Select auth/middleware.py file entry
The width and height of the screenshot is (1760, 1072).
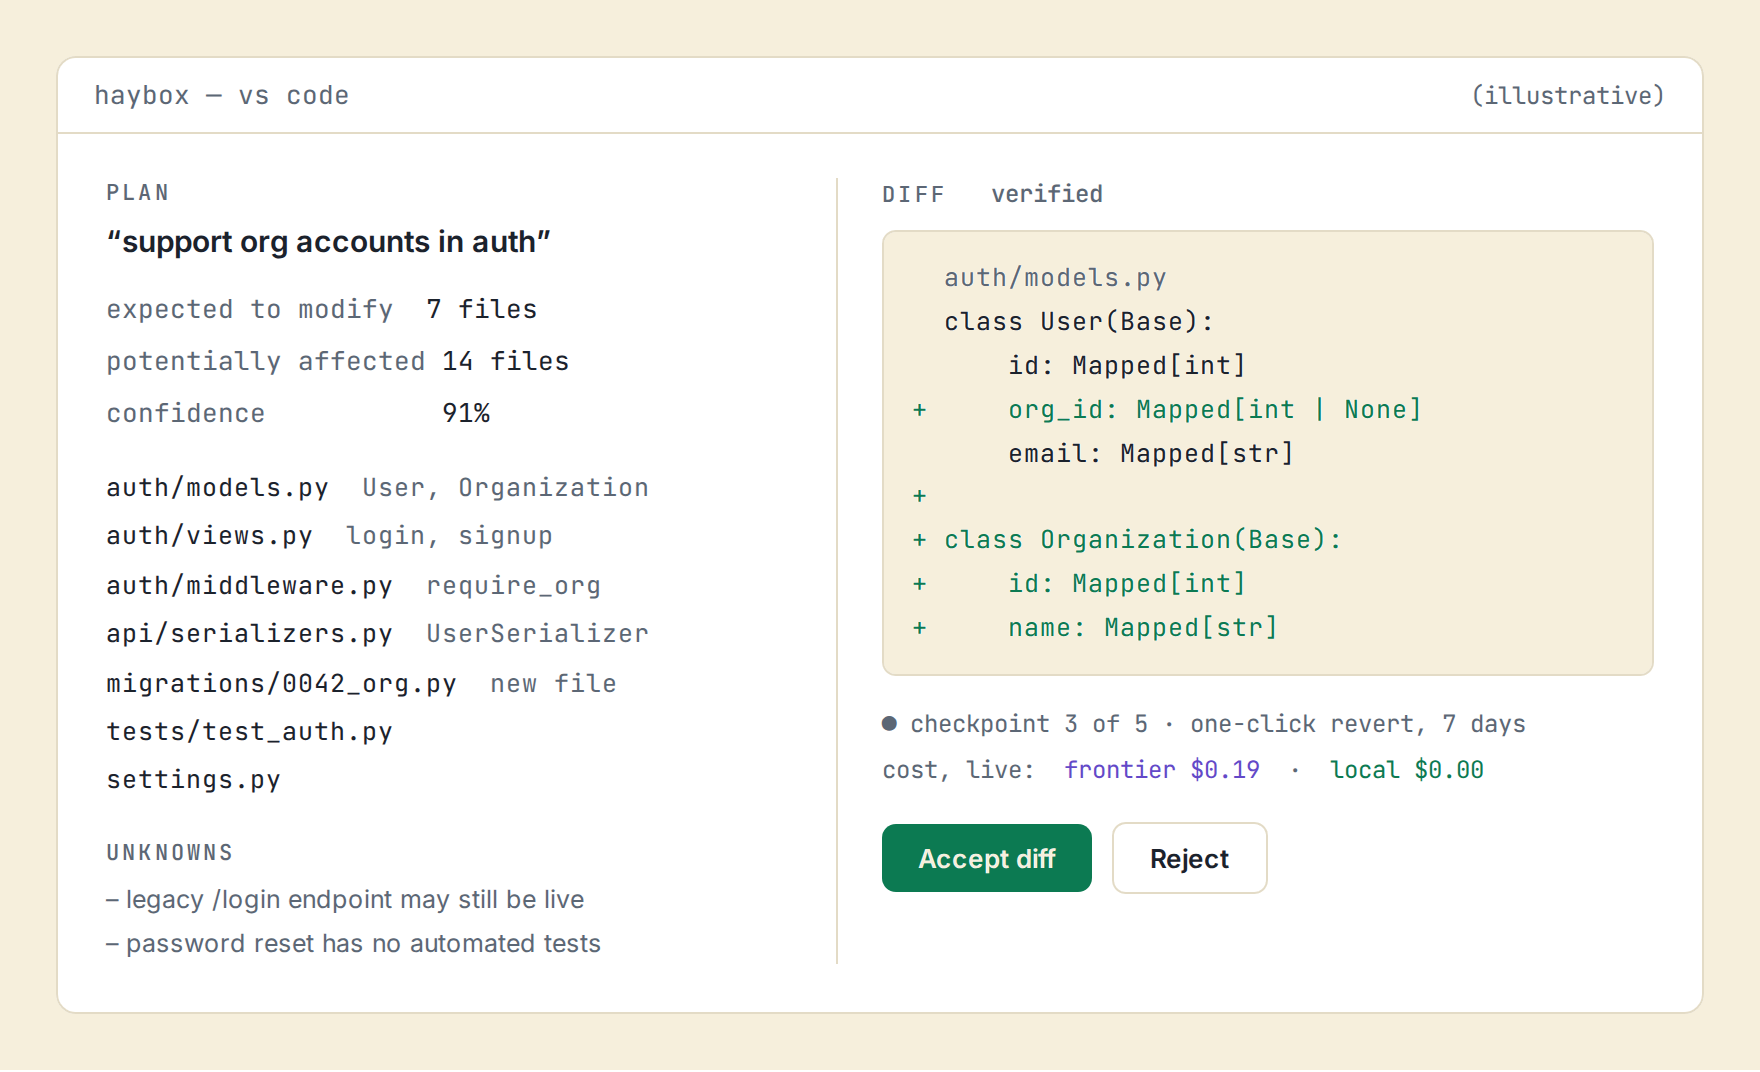point(249,585)
